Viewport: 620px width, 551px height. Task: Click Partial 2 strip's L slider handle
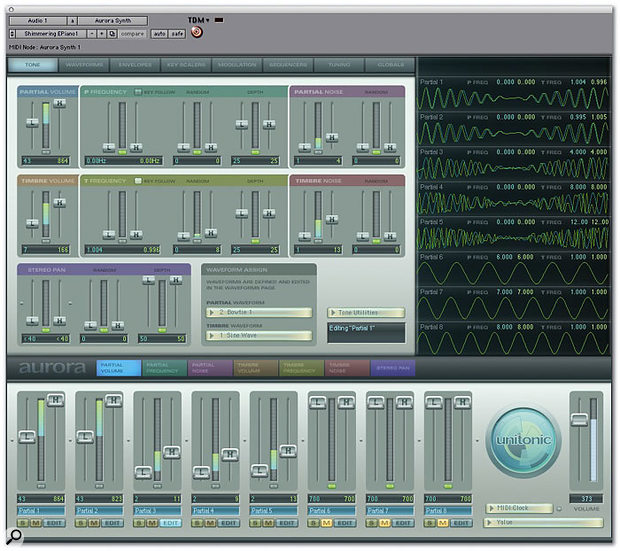point(85,437)
